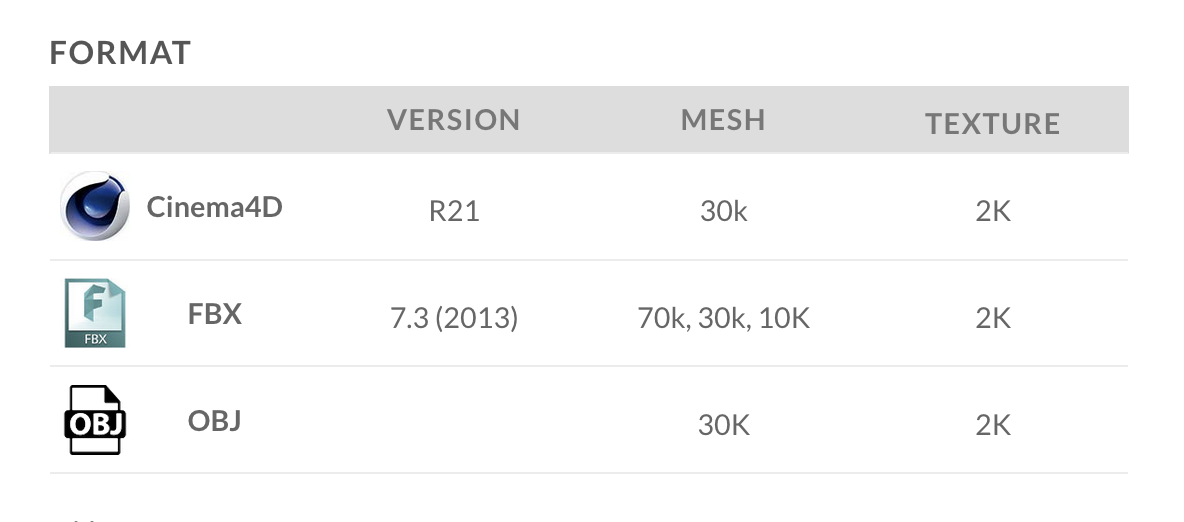This screenshot has height=522, width=1184.
Task: Select the FBX format label
Action: pyautogui.click(x=215, y=314)
